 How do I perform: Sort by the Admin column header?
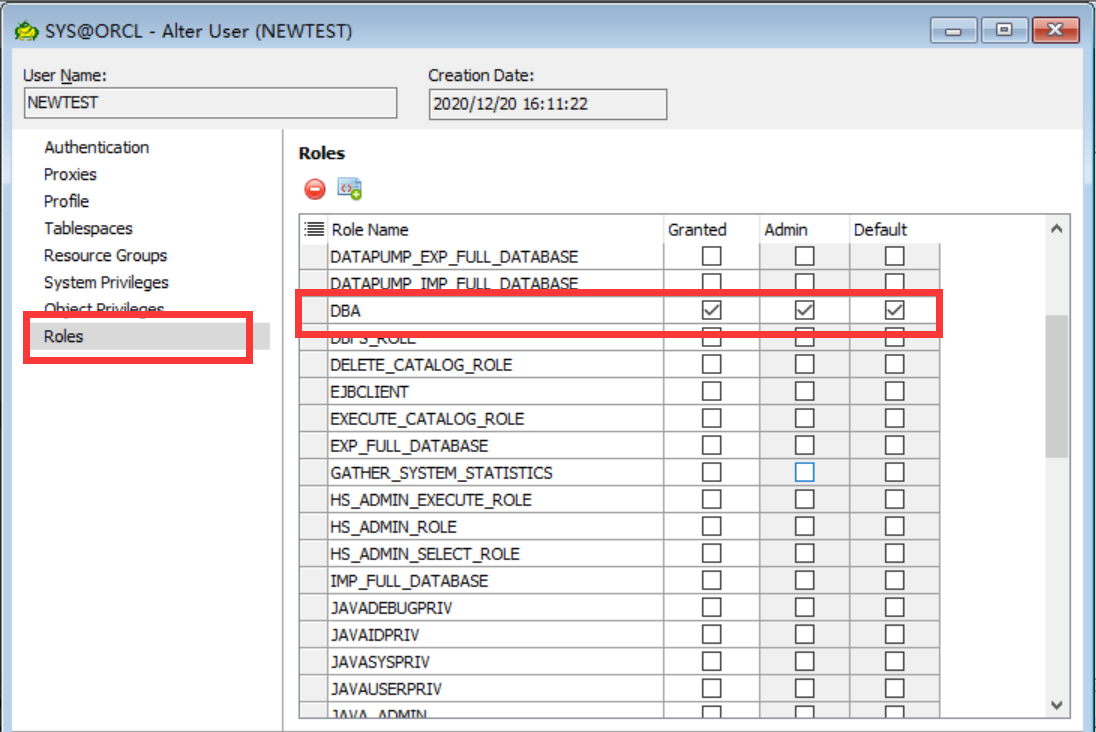coord(805,229)
